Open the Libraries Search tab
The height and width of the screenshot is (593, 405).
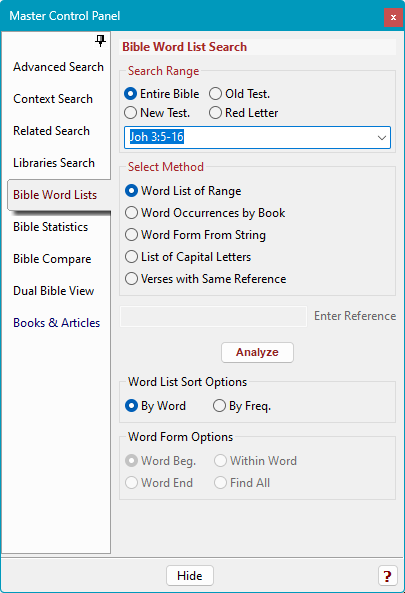[x=54, y=163]
